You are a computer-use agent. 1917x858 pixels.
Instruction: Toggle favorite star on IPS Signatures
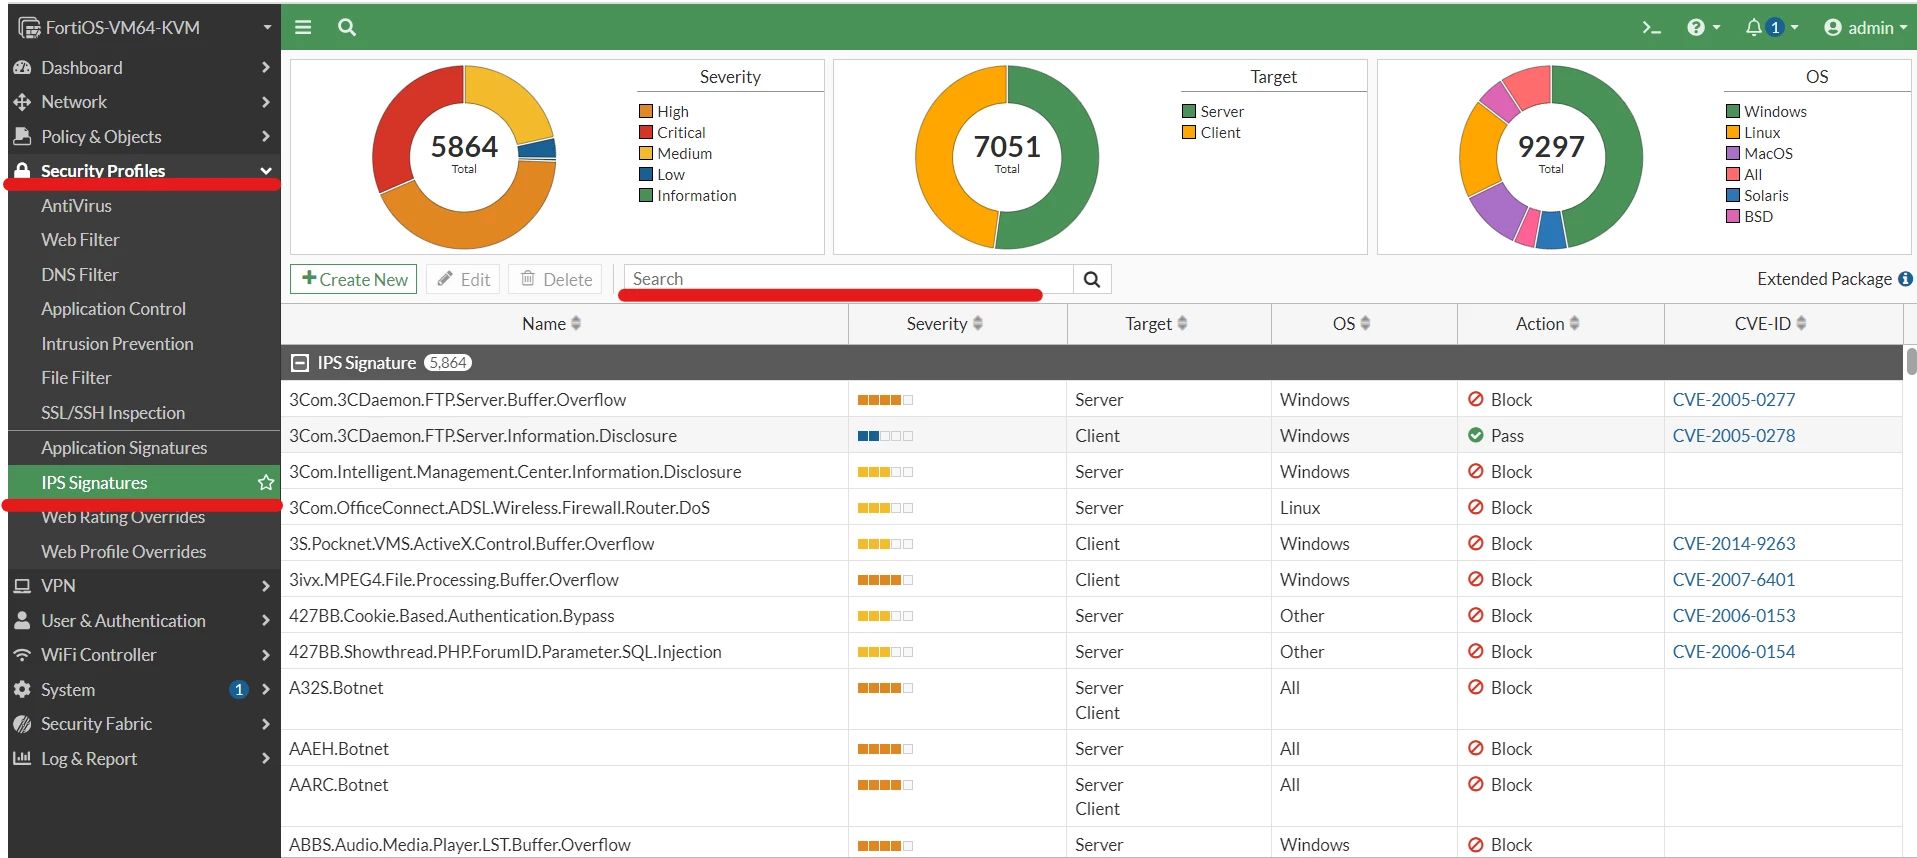click(x=265, y=483)
